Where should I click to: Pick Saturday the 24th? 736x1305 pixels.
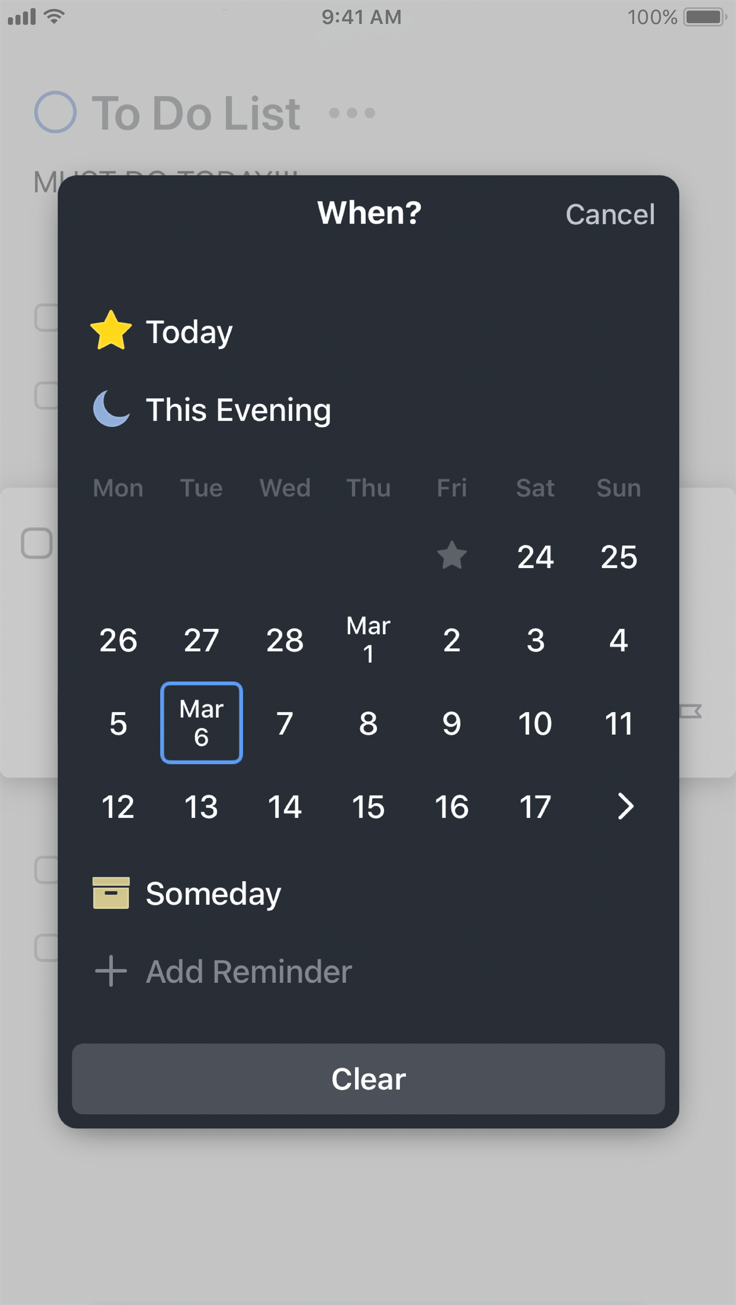tap(535, 556)
